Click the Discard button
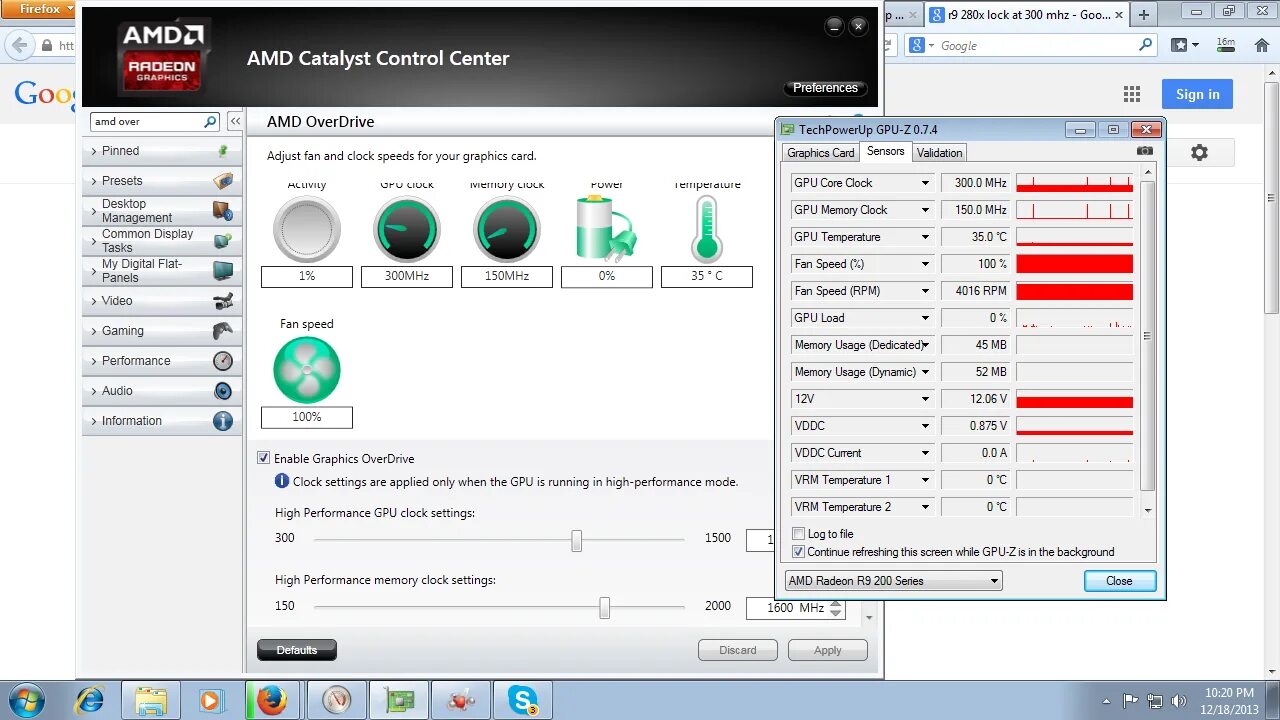This screenshot has height=720, width=1280. click(x=738, y=650)
